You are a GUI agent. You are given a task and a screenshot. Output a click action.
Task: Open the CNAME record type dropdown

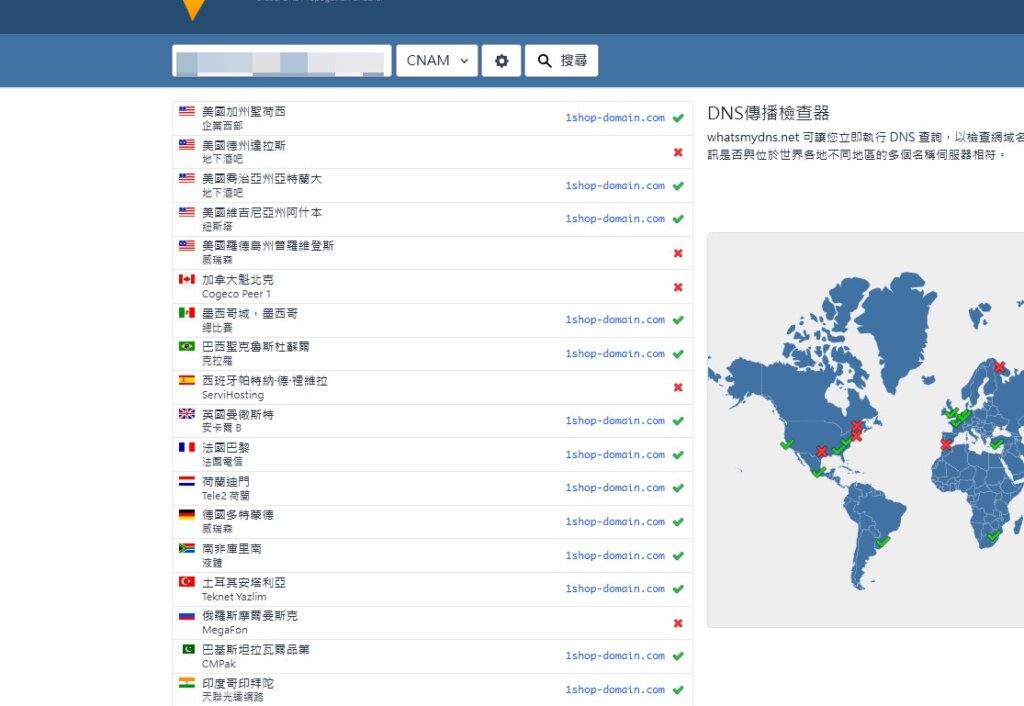click(x=437, y=61)
